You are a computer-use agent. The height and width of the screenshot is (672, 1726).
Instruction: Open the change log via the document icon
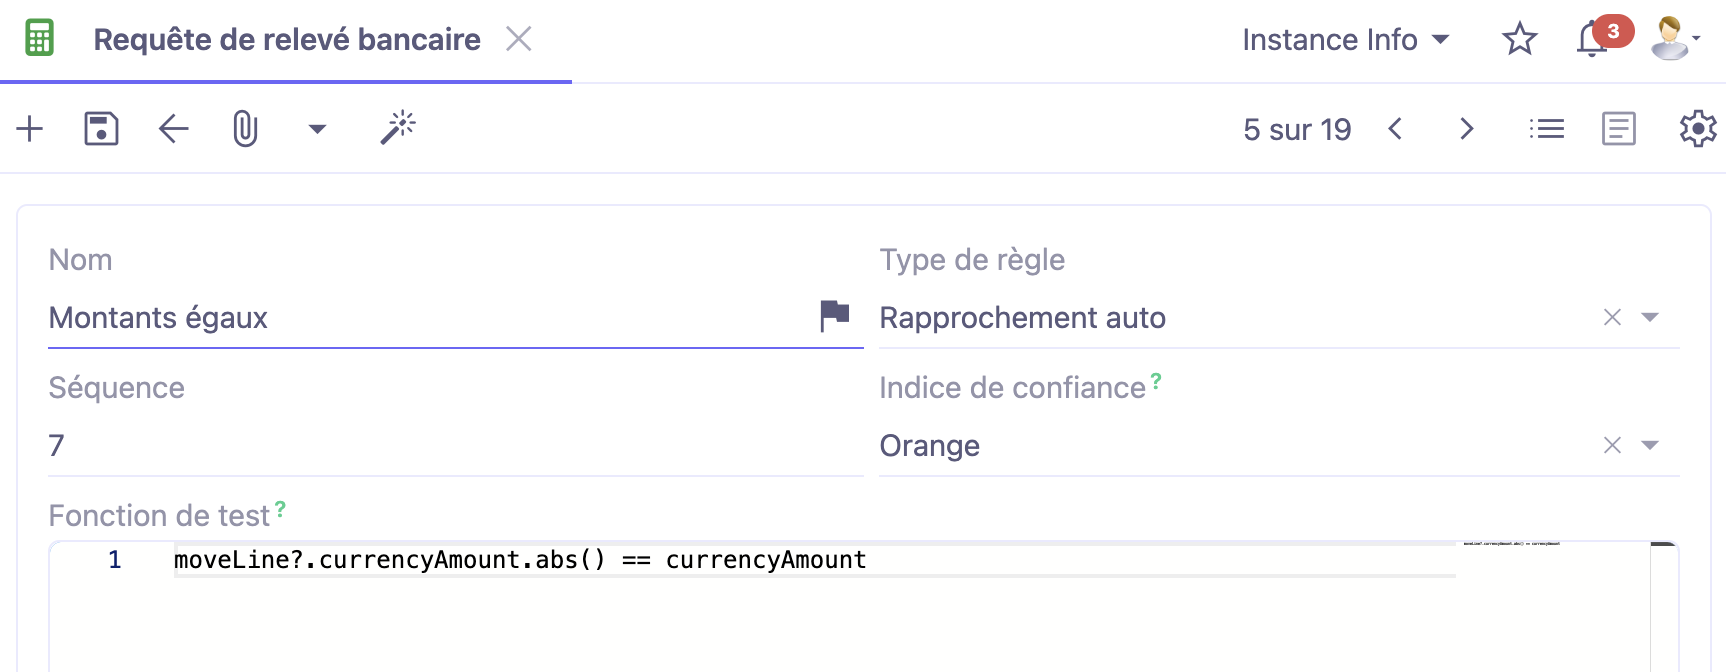click(1620, 128)
